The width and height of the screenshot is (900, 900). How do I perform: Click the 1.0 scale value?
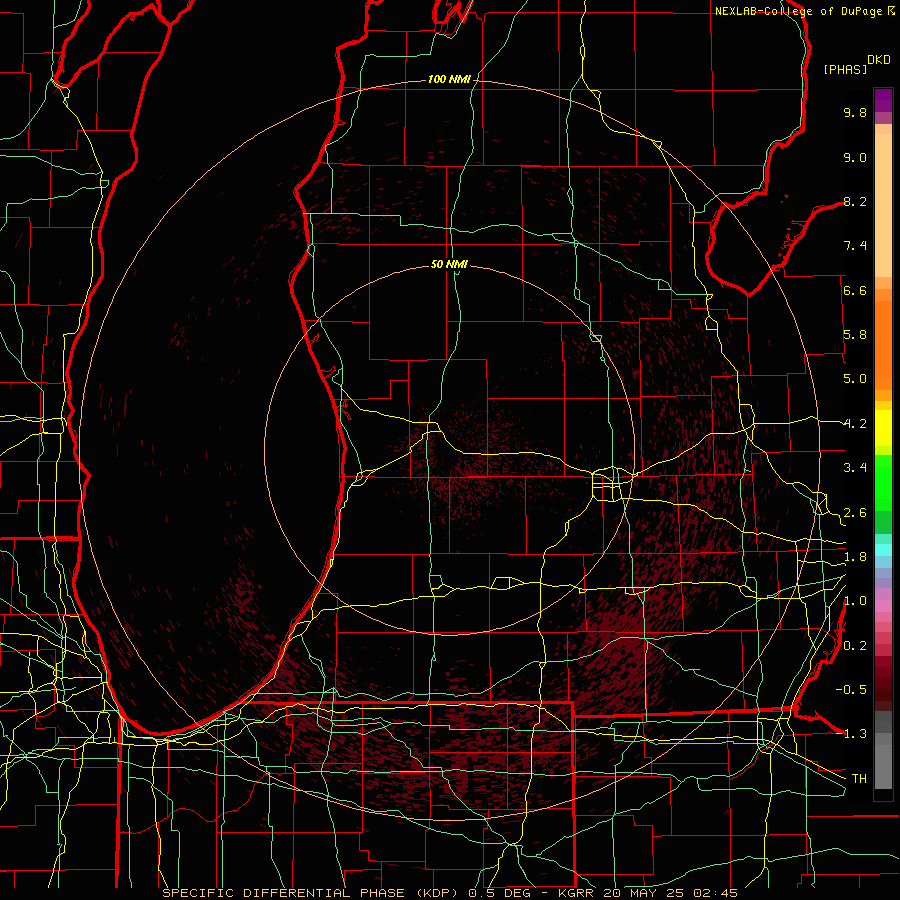[855, 601]
